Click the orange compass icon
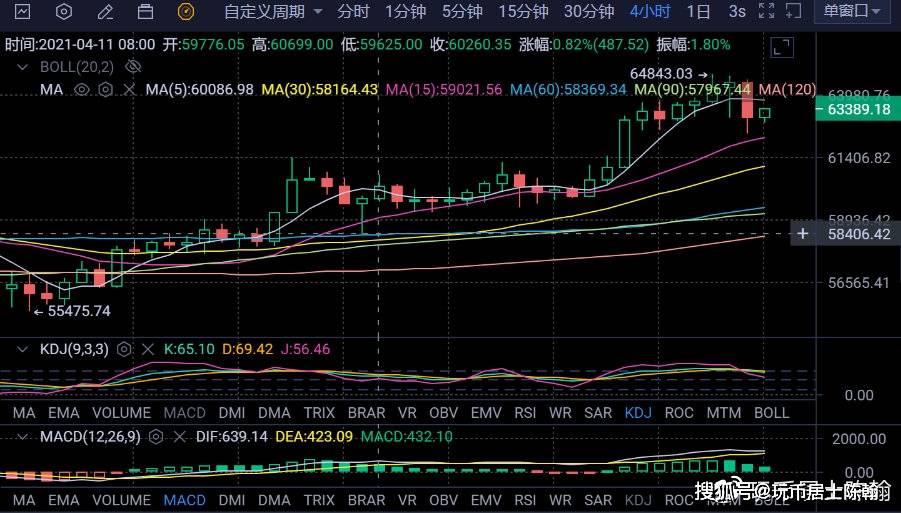901x513 pixels. click(186, 11)
